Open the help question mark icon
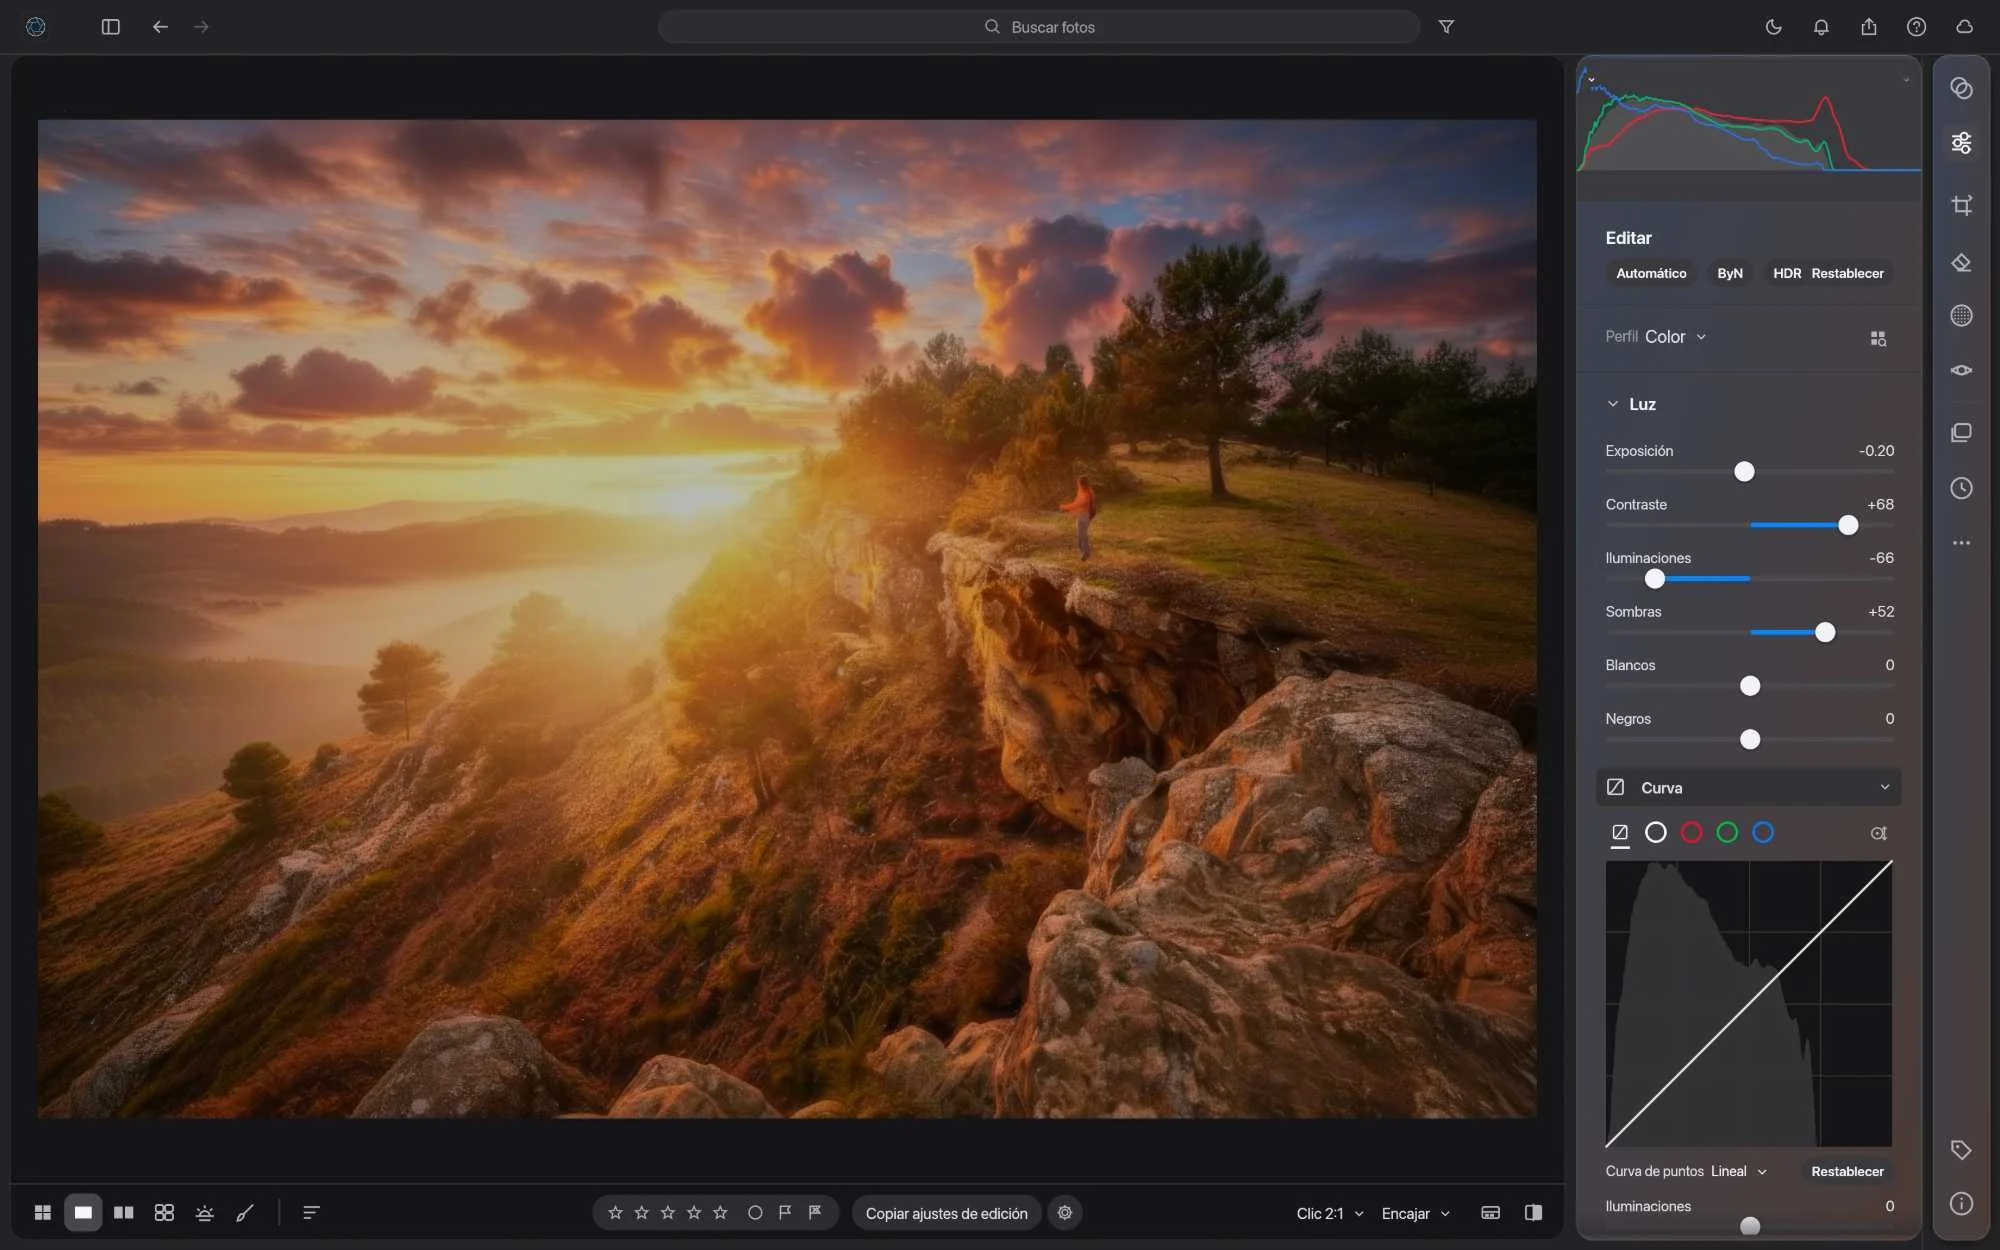The width and height of the screenshot is (2000, 1250). 1916,27
